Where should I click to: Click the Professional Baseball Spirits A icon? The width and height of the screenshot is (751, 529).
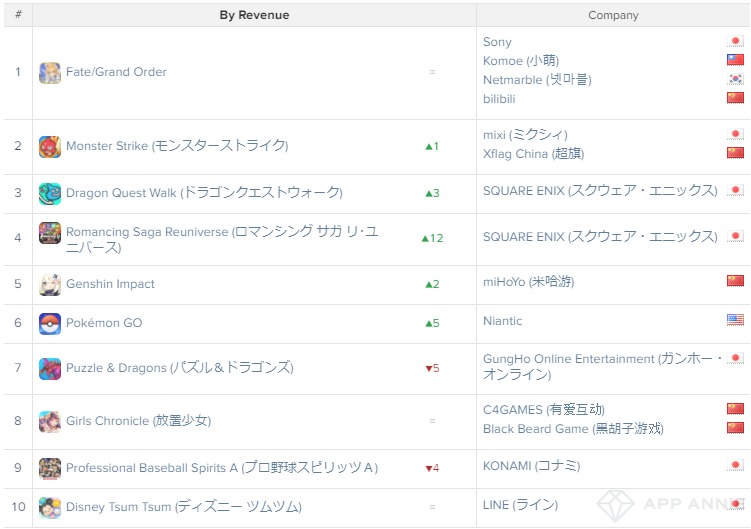click(50, 469)
